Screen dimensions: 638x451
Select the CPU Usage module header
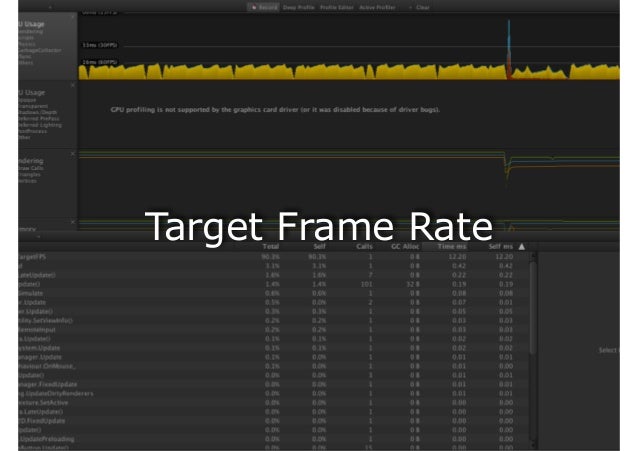point(31,24)
